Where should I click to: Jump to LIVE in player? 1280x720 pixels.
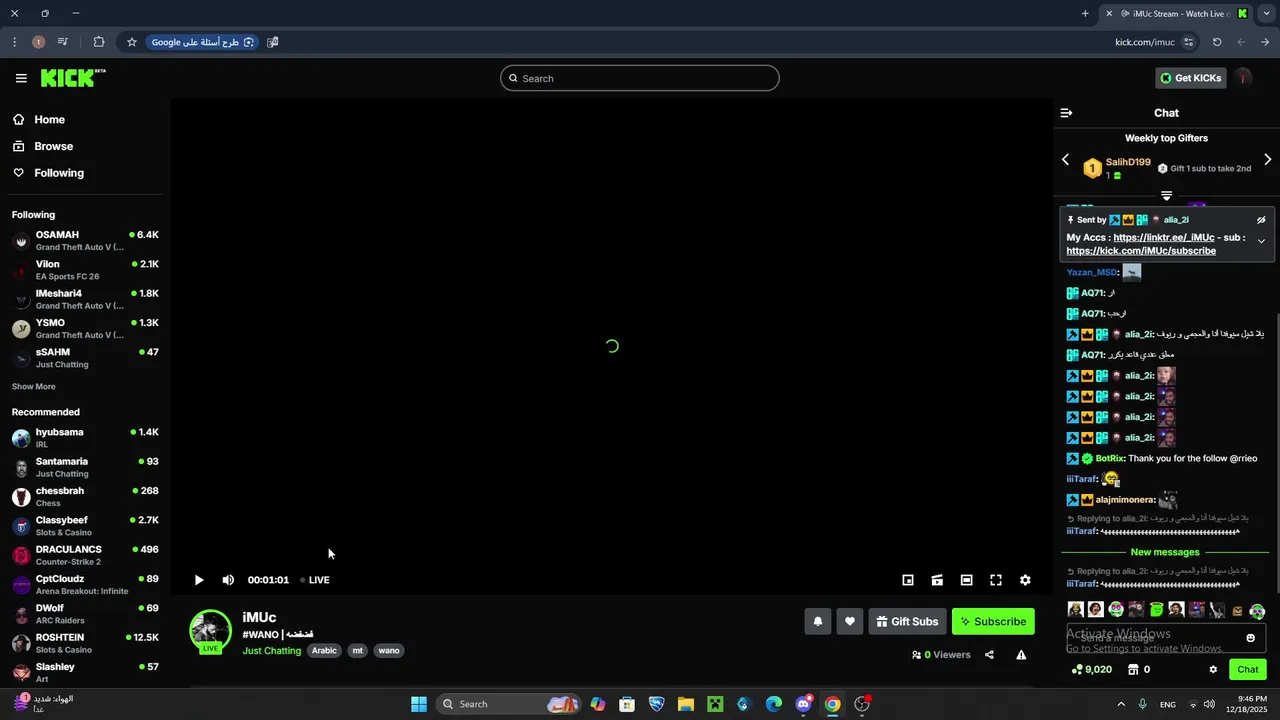pyautogui.click(x=316, y=580)
